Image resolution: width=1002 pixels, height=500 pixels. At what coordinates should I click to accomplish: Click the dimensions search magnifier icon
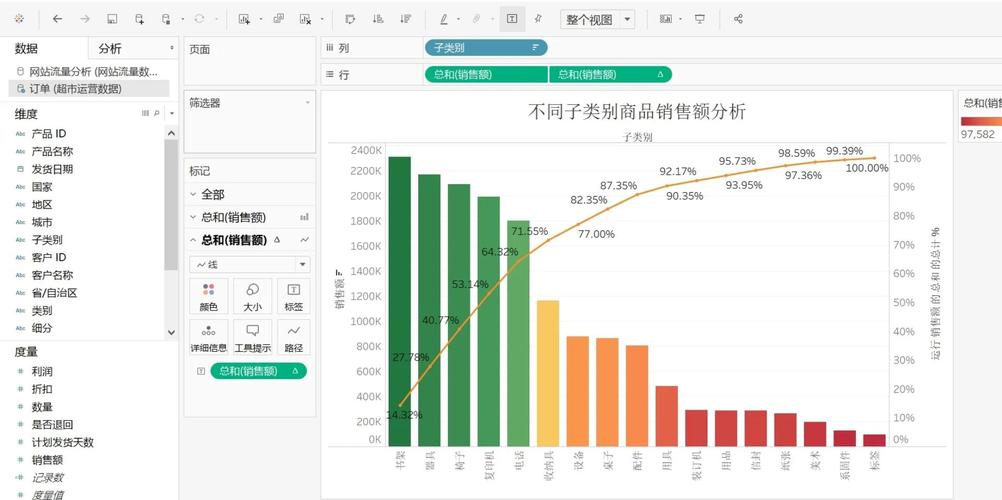point(157,113)
